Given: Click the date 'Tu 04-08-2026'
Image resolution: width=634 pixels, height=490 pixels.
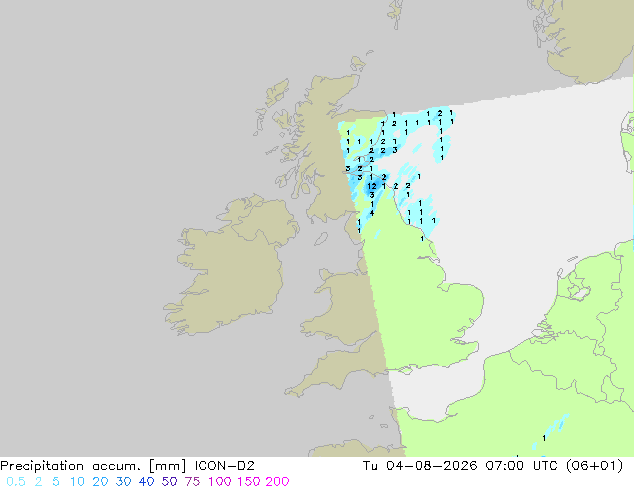Looking at the screenshot, I should [420, 466].
